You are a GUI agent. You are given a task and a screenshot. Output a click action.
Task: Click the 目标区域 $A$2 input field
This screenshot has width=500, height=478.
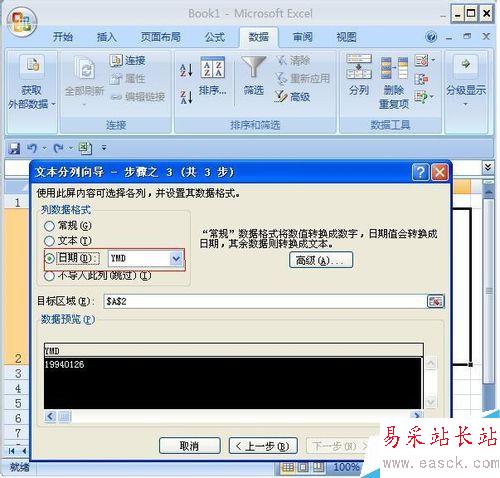[265, 301]
